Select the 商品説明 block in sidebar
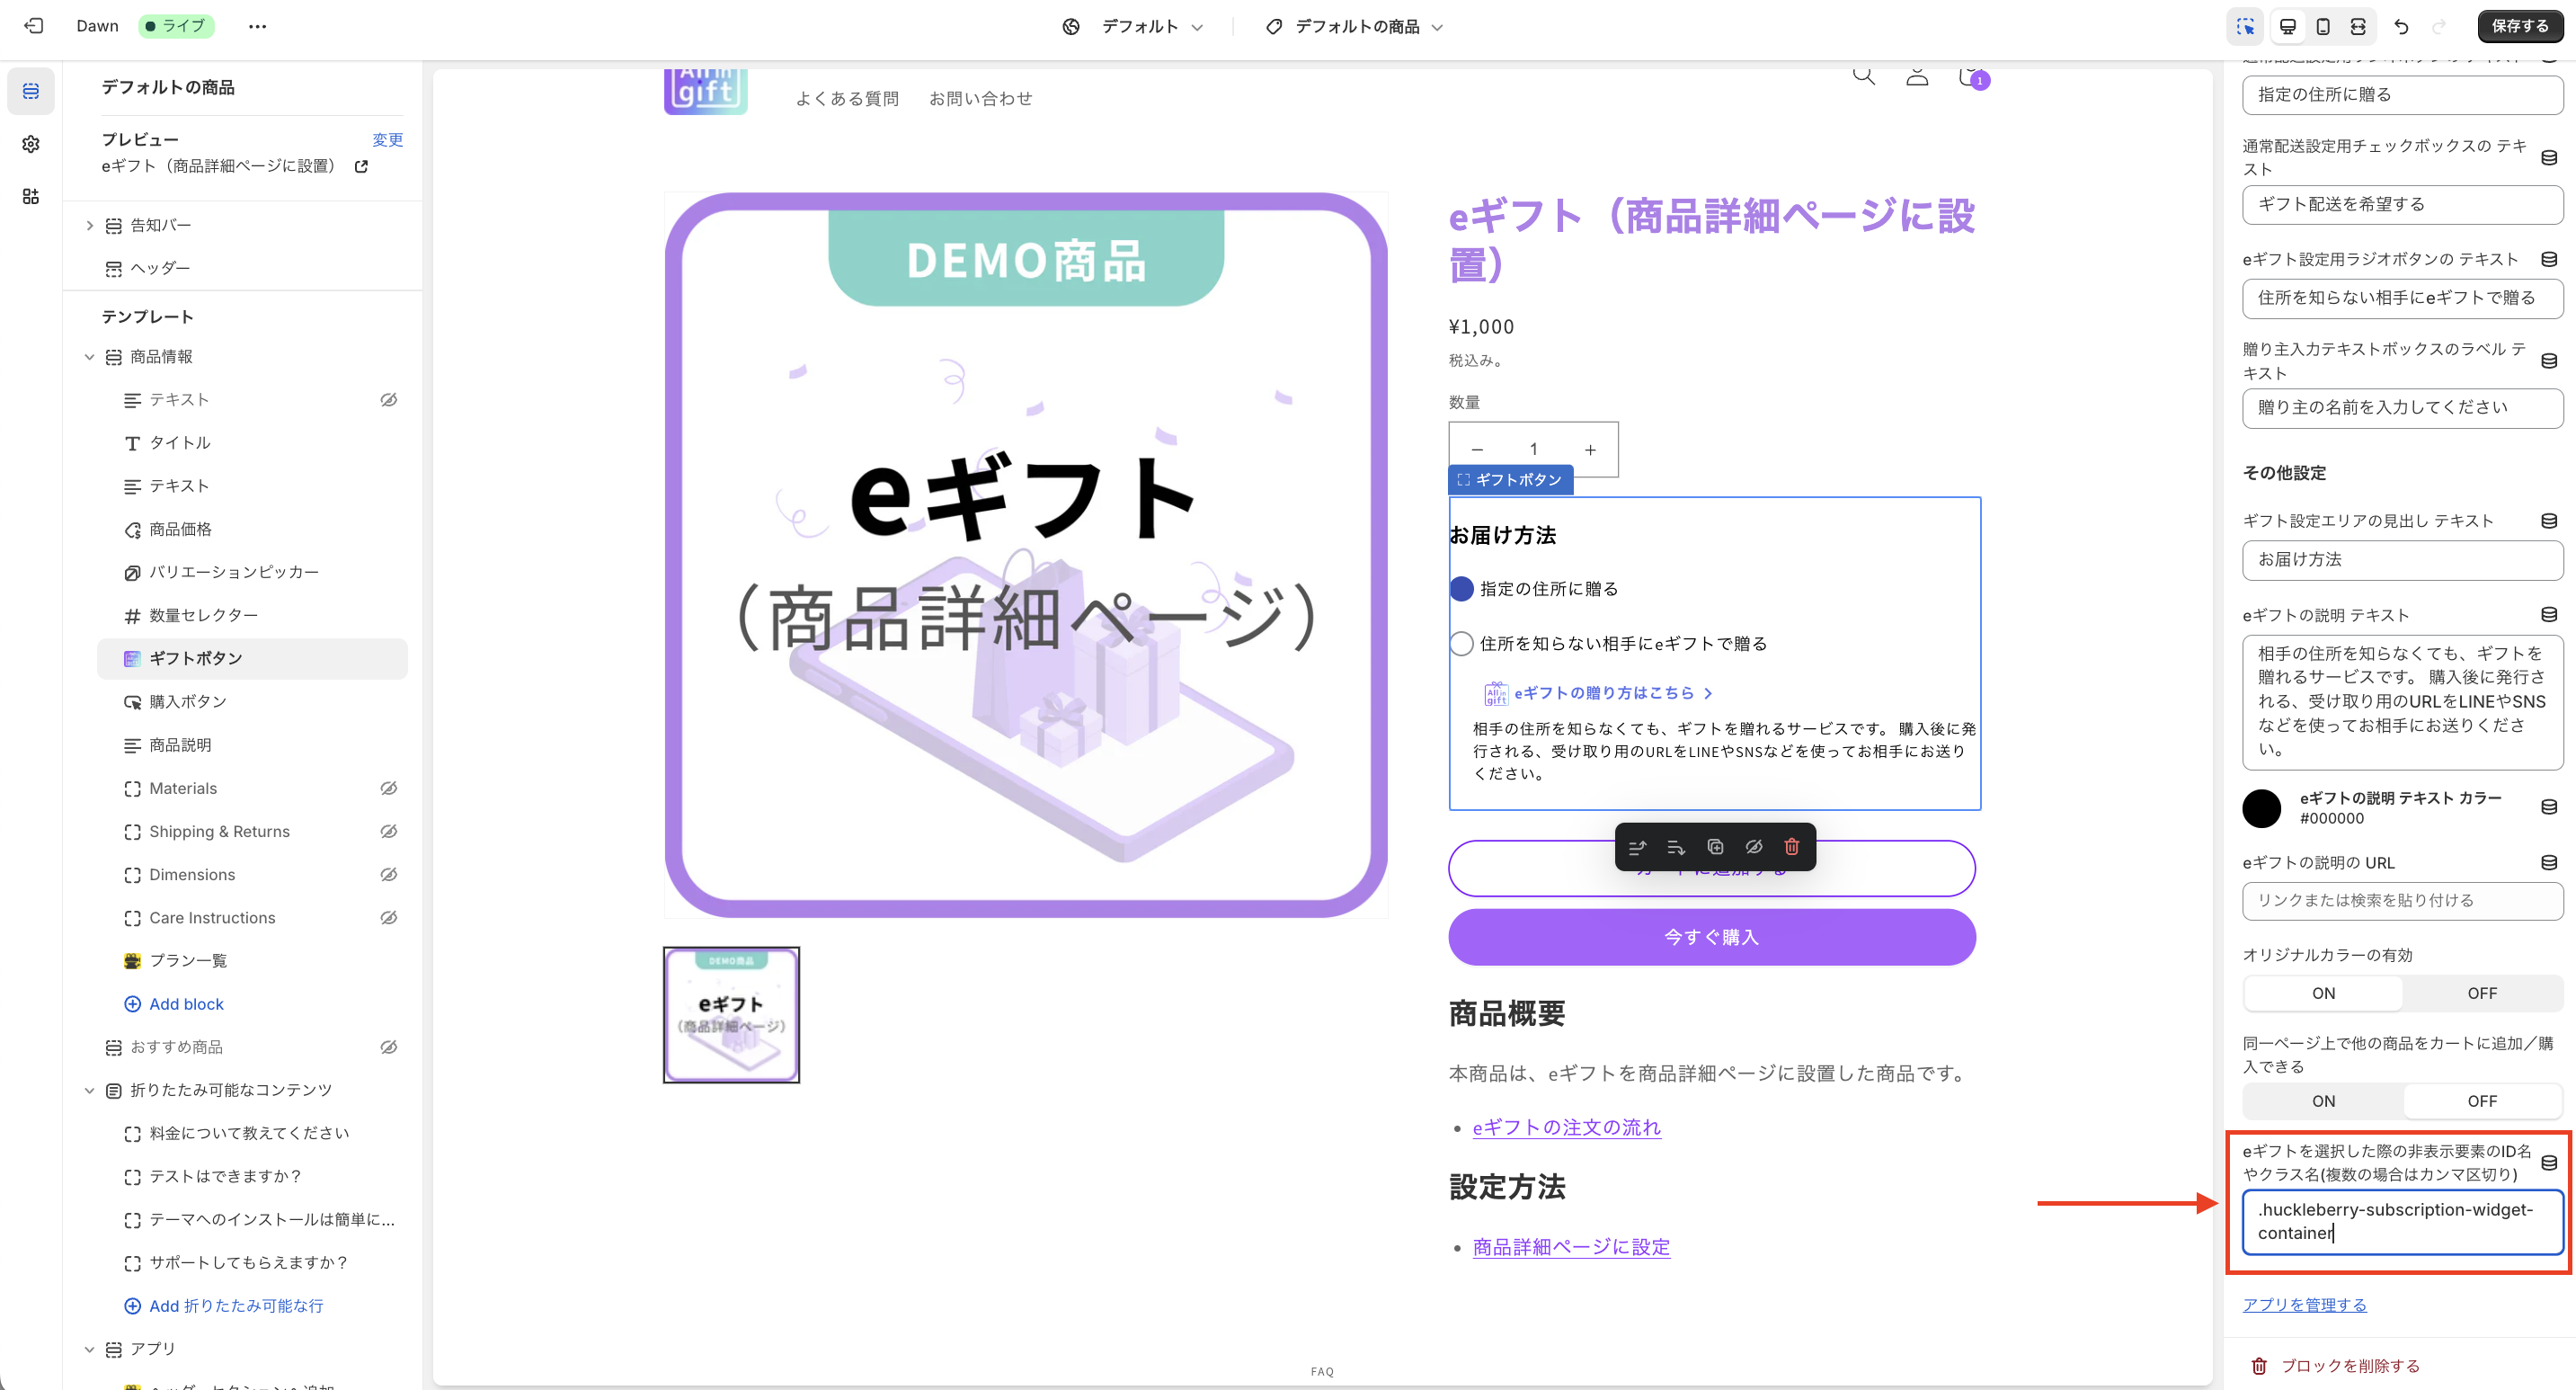The width and height of the screenshot is (2576, 1390). pyautogui.click(x=180, y=745)
